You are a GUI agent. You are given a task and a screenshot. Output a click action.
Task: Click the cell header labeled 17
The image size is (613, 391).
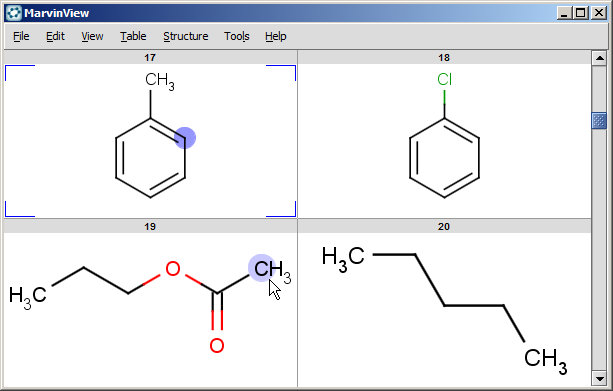pyautogui.click(x=150, y=57)
